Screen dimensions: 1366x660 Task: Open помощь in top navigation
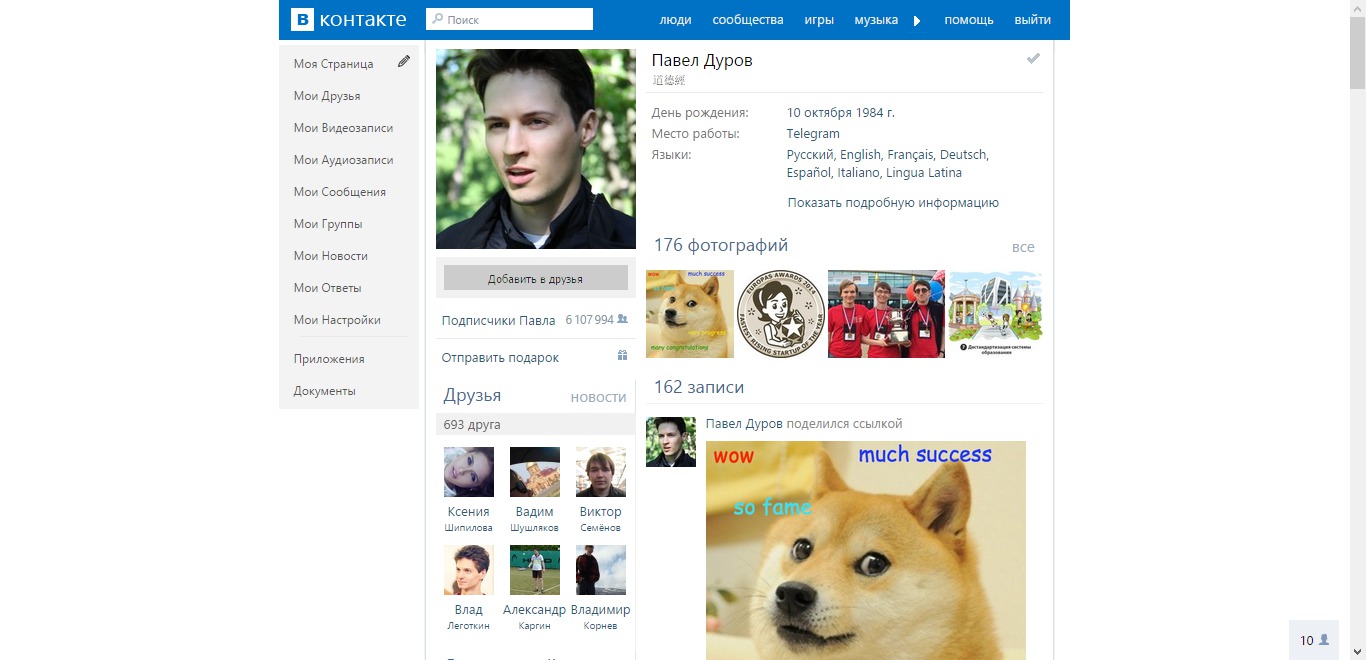pos(969,19)
